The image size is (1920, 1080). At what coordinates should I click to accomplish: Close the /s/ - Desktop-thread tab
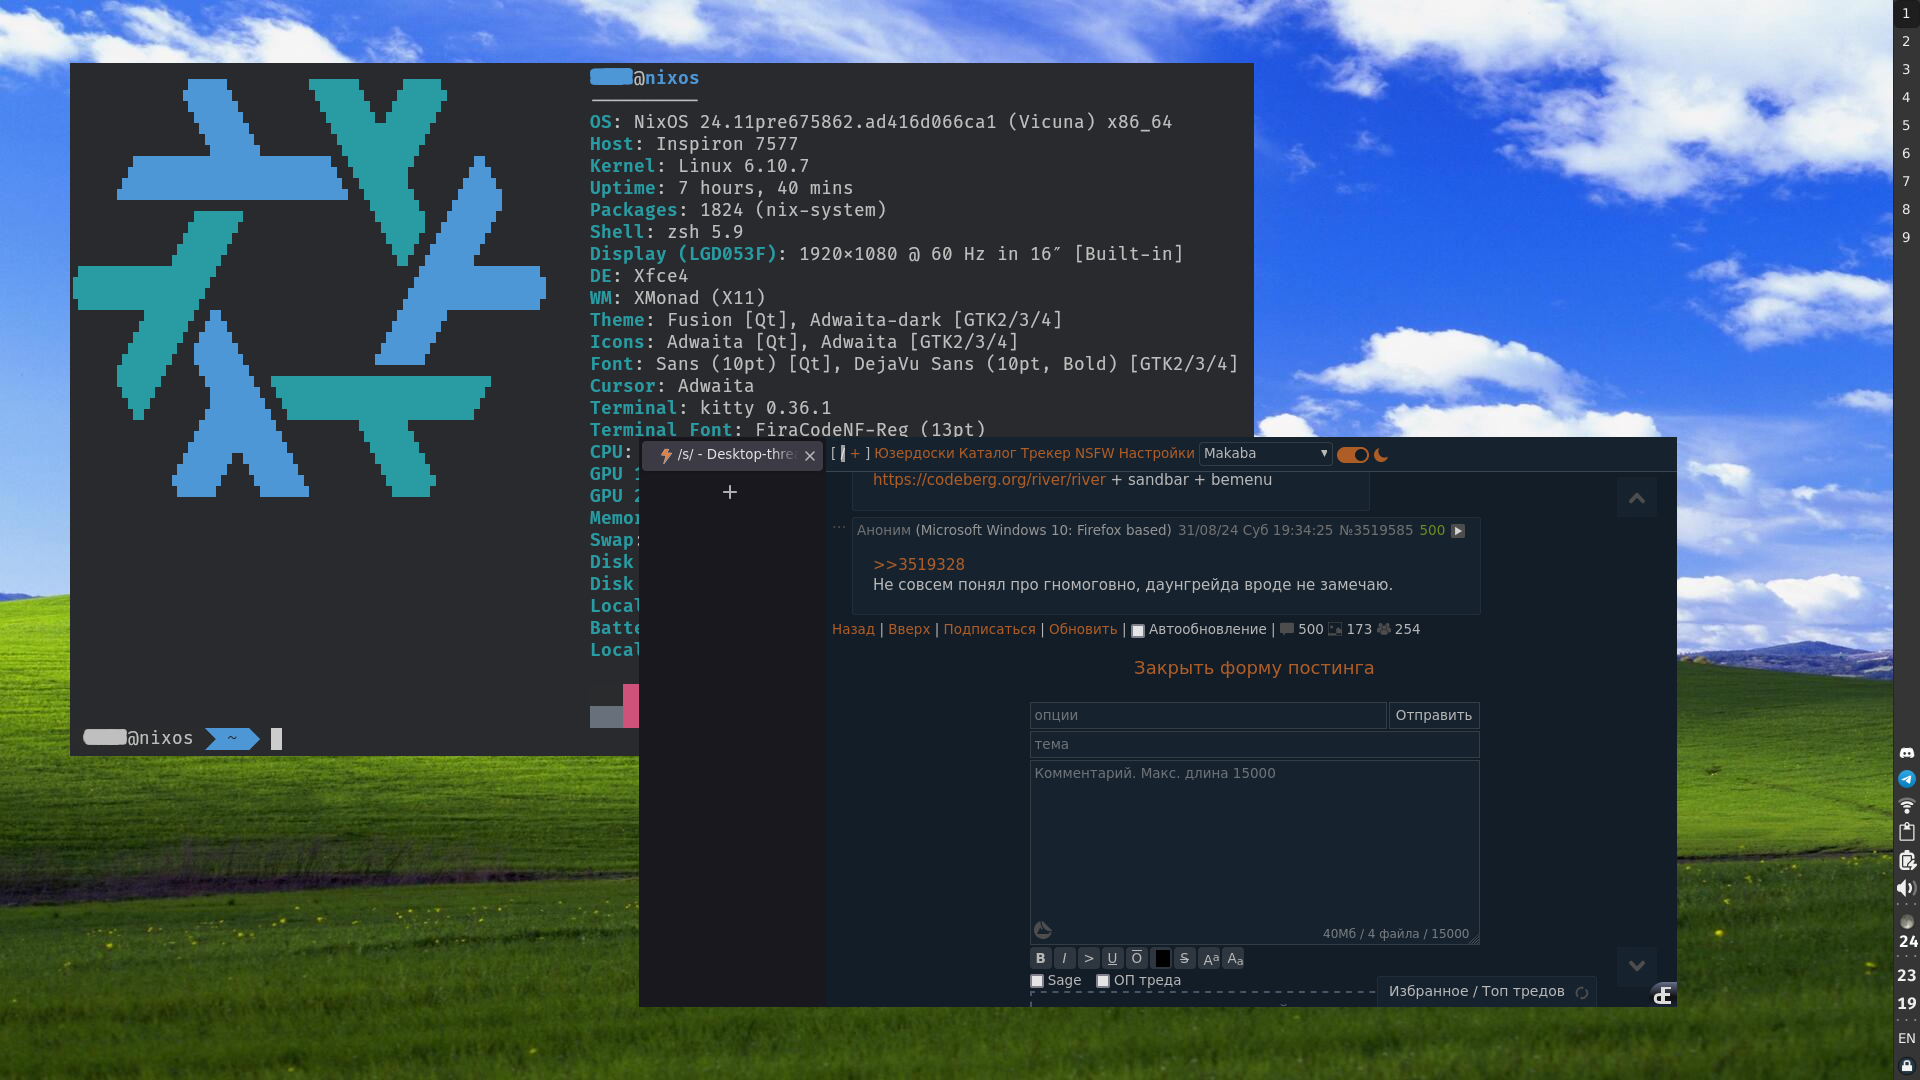(x=810, y=456)
